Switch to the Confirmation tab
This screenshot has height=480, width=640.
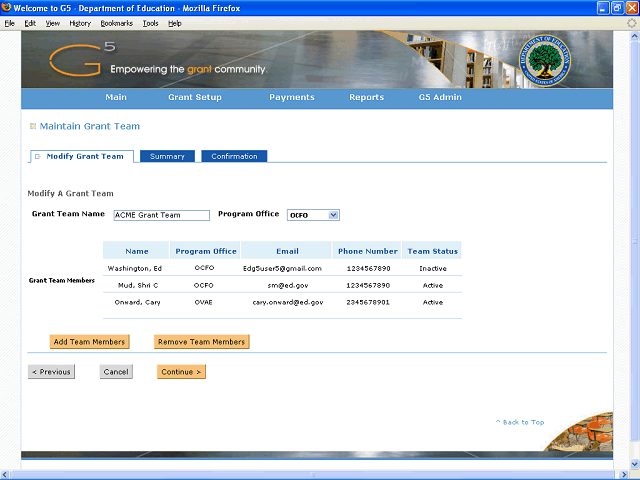[234, 156]
